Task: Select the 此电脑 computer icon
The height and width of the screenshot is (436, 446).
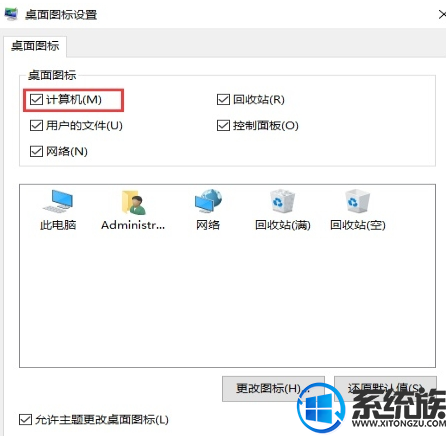Action: tap(58, 201)
